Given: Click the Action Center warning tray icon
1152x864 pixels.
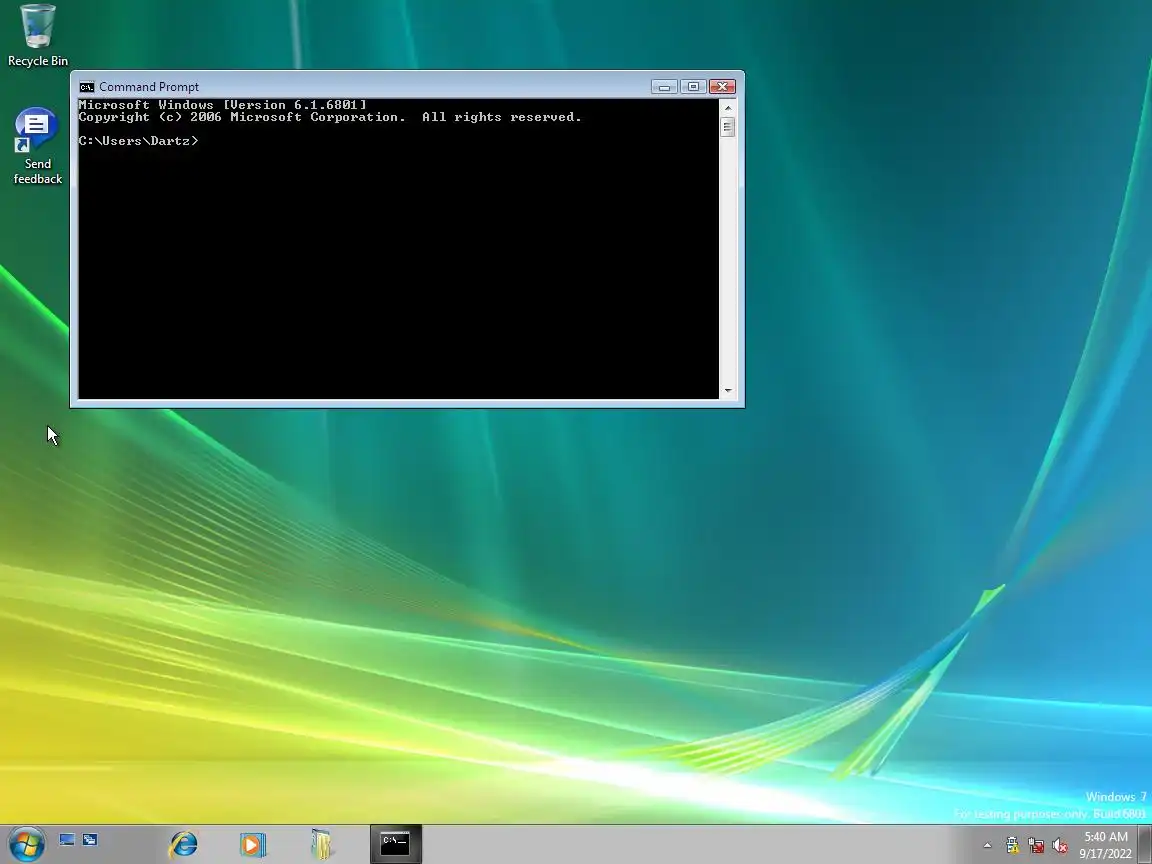Looking at the screenshot, I should tap(1012, 846).
